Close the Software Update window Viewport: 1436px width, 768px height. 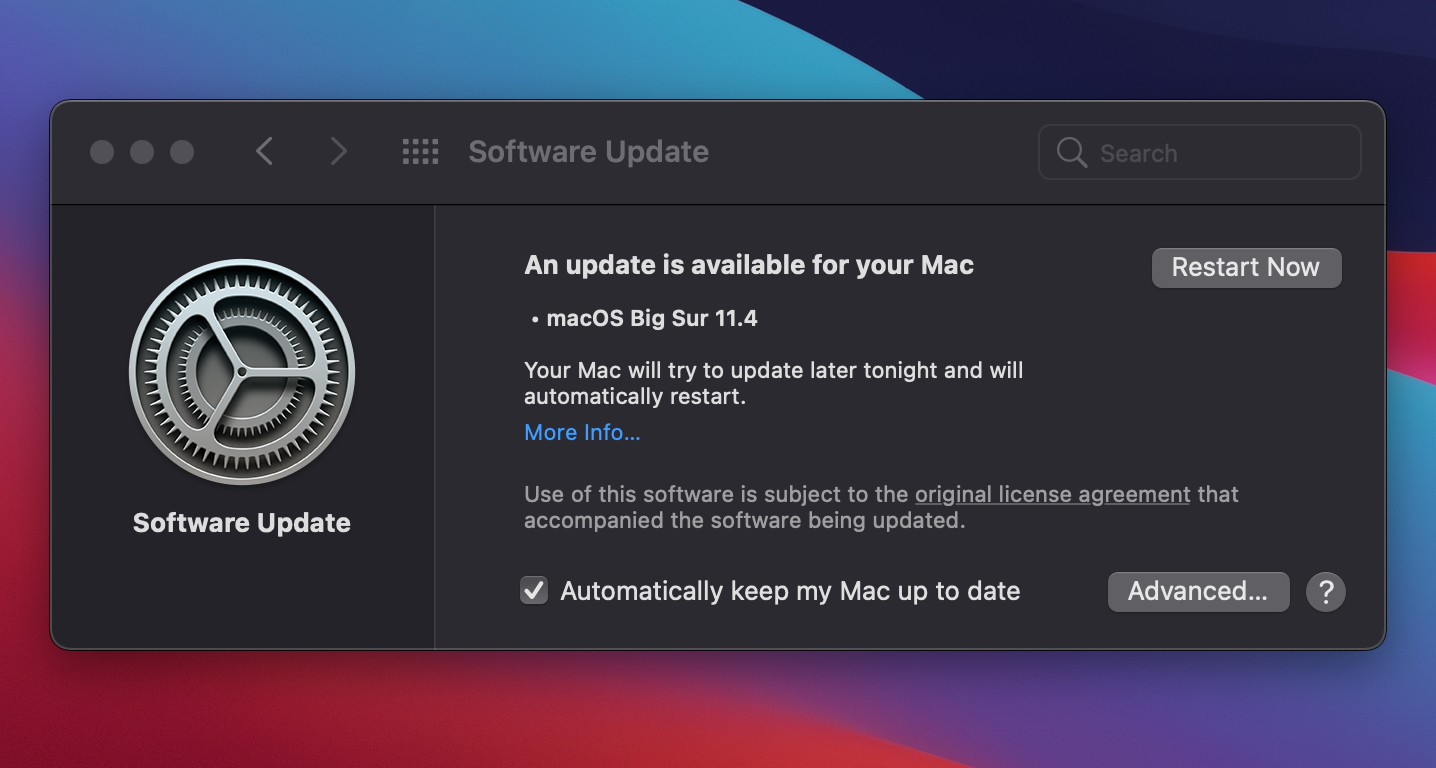102,152
